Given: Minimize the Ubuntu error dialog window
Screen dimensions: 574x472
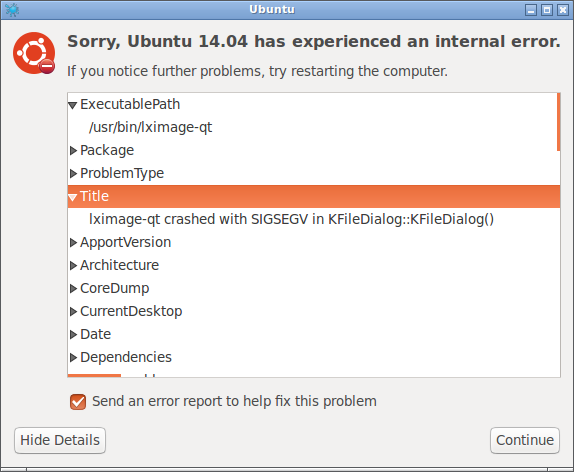Looking at the screenshot, I should (x=530, y=10).
